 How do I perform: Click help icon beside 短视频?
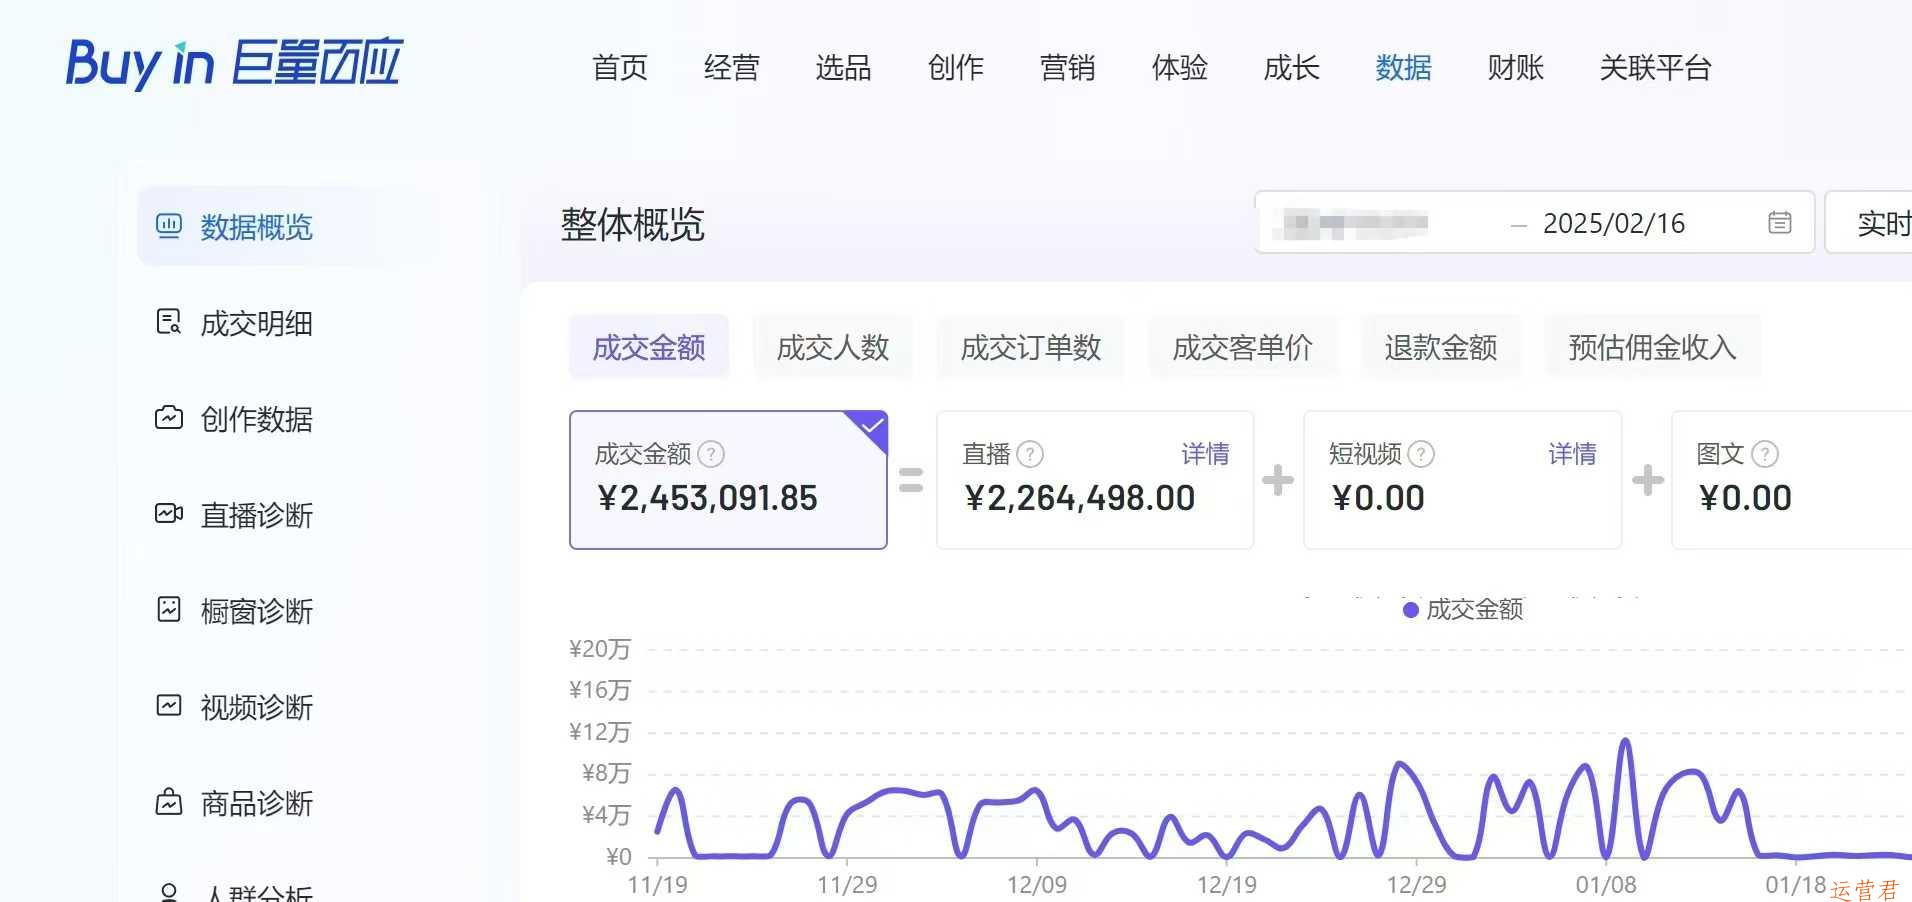pyautogui.click(x=1421, y=454)
